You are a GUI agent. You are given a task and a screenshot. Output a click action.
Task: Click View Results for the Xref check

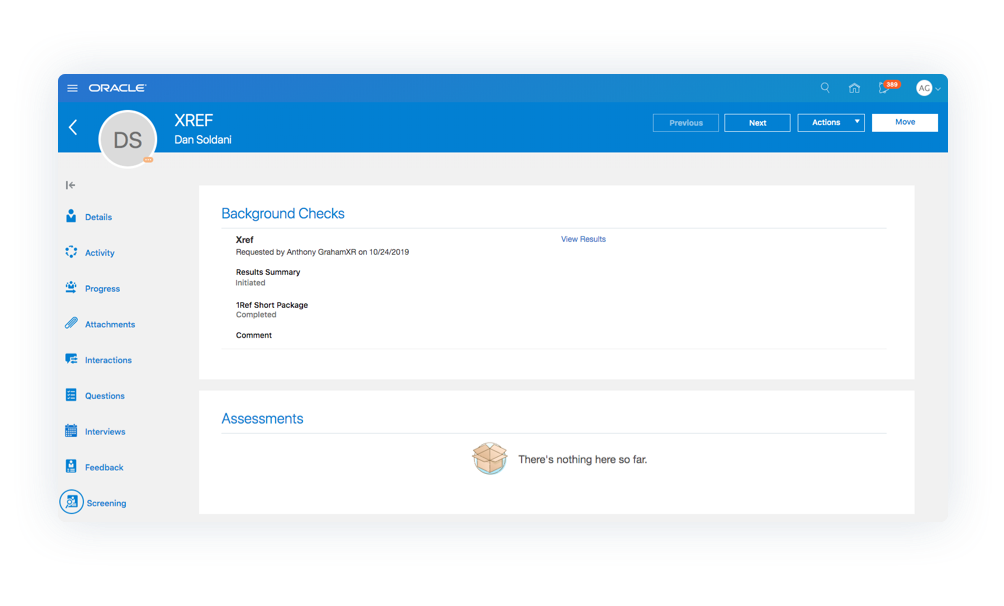tap(583, 239)
